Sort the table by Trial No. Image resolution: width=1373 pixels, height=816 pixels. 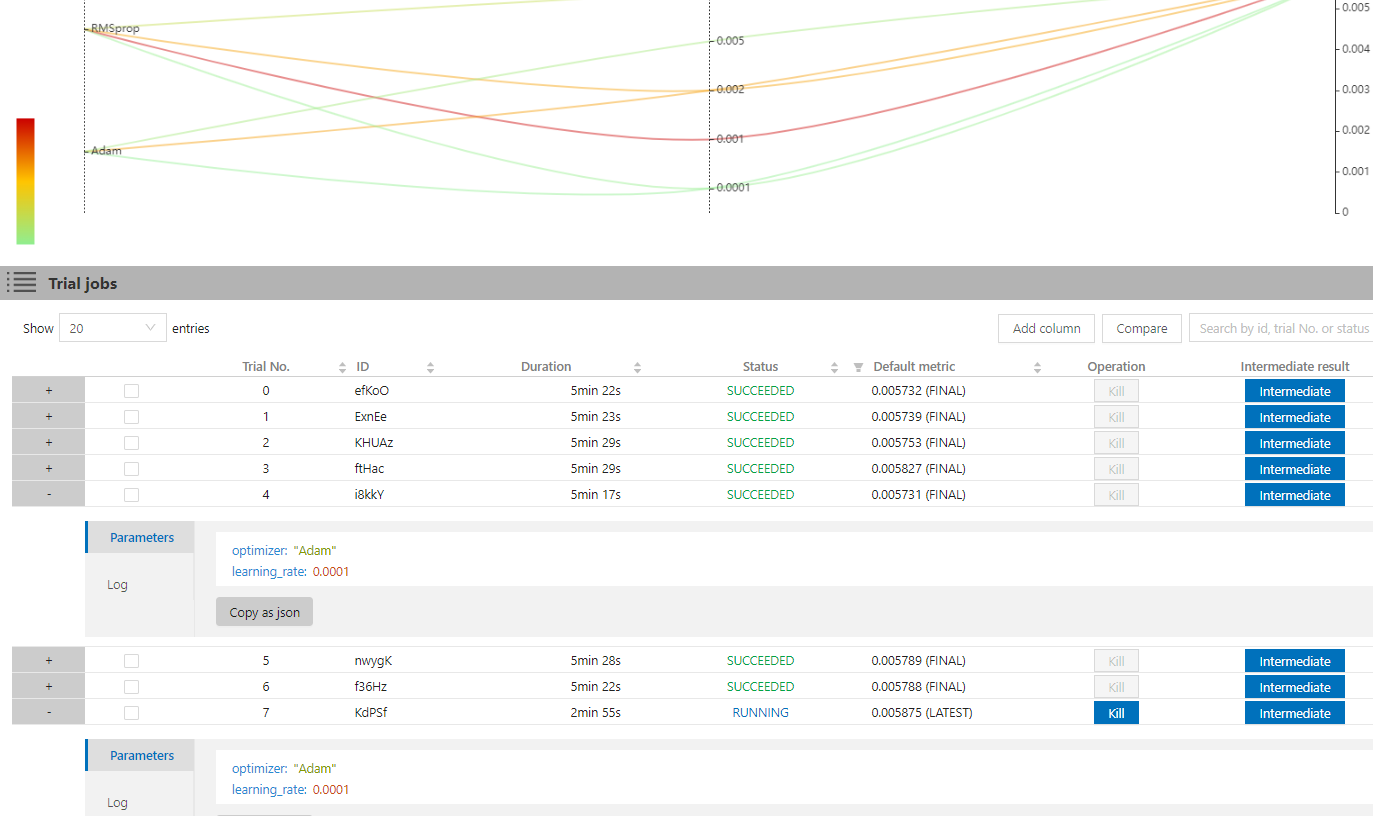tap(343, 367)
